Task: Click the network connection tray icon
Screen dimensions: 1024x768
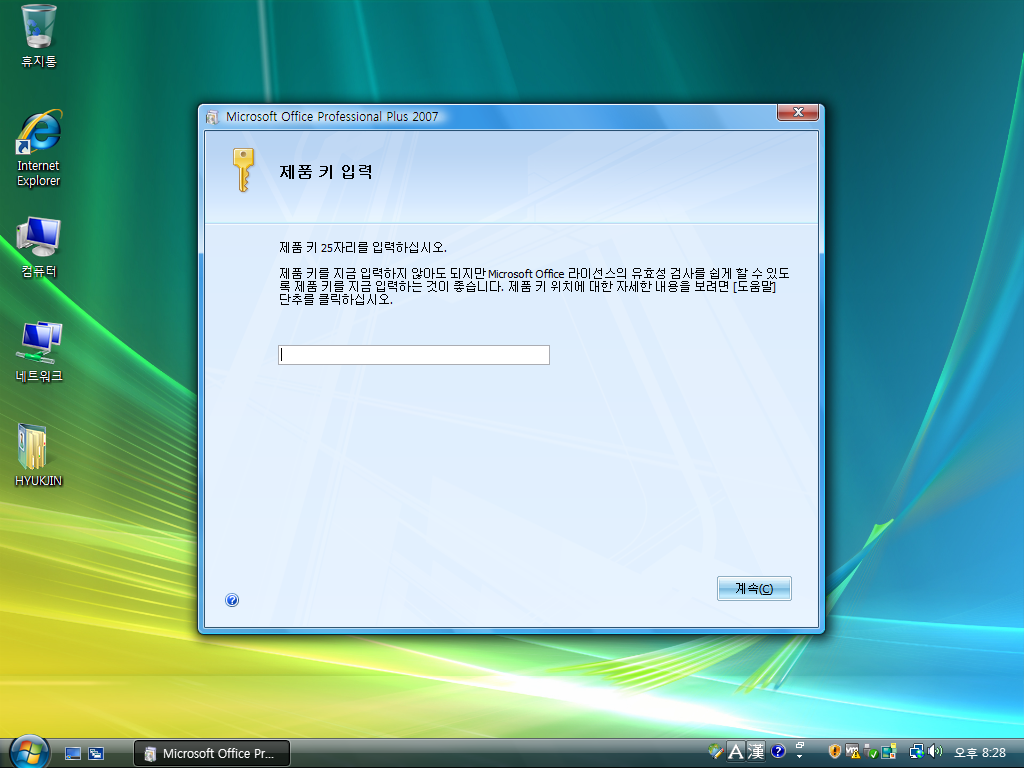Action: pos(916,752)
